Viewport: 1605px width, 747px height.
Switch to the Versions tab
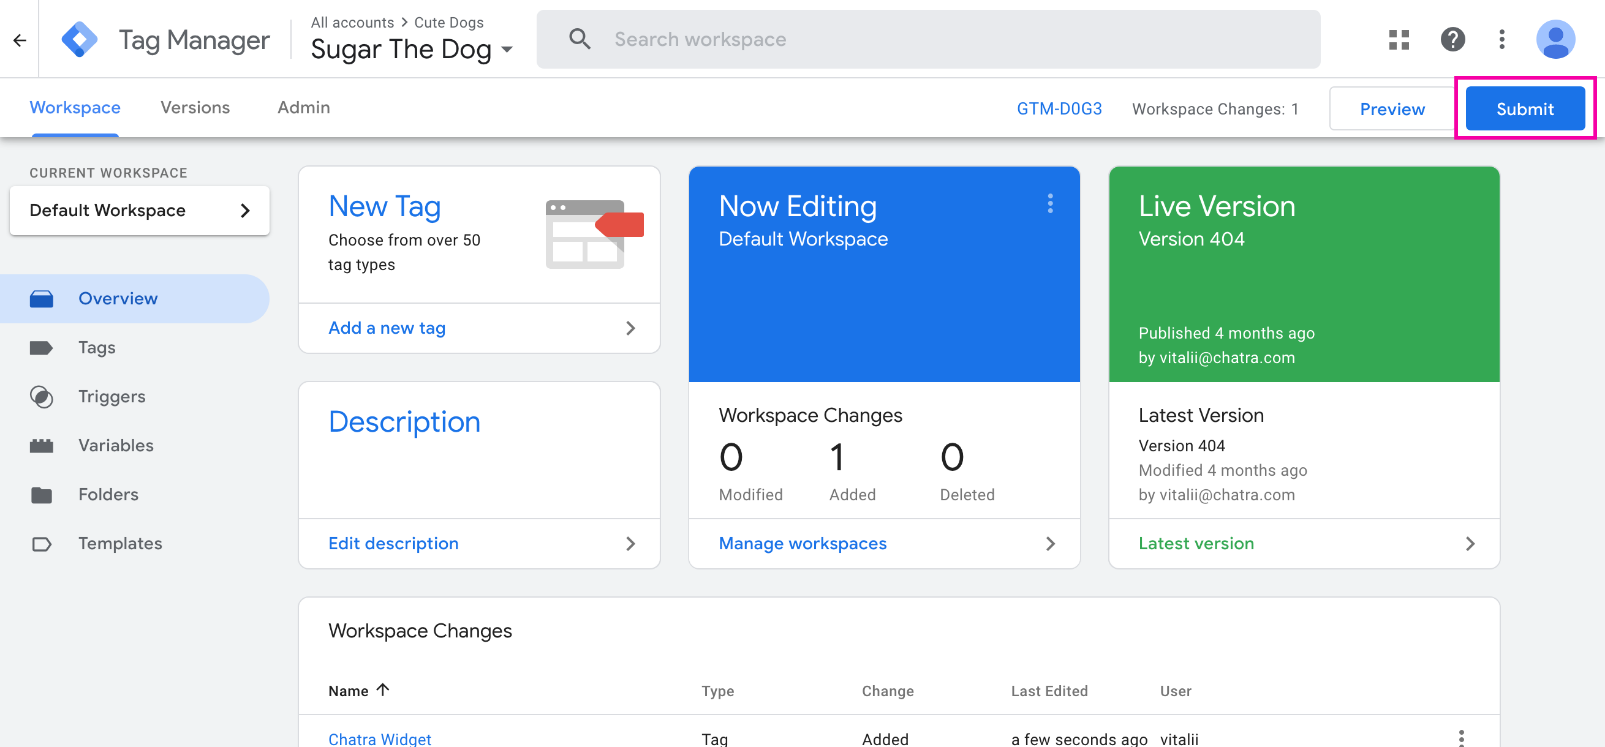tap(195, 108)
